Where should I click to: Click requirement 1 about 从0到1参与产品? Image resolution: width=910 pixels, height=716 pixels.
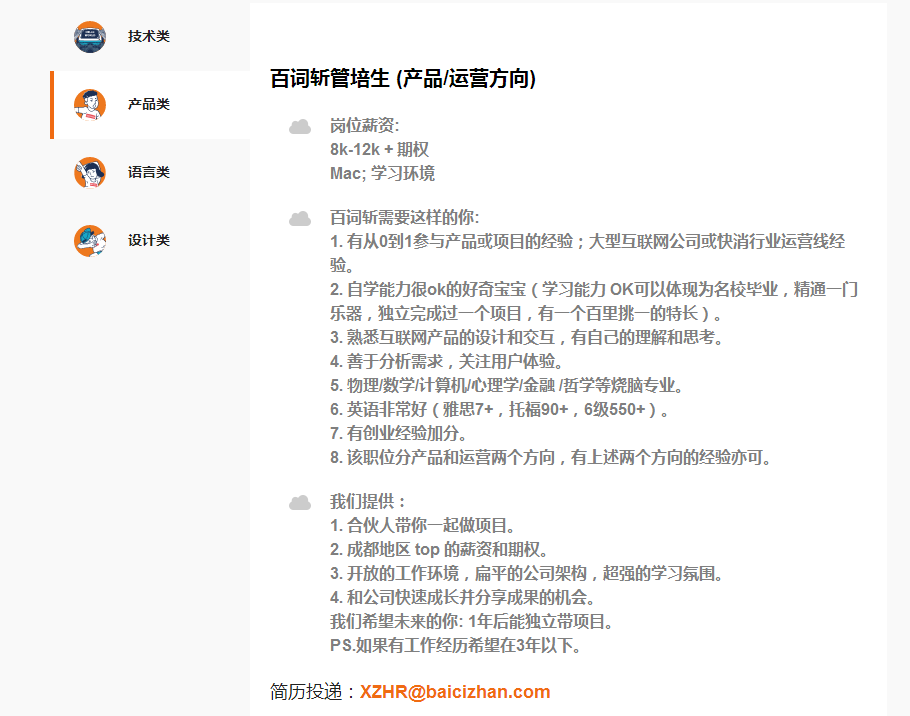(x=587, y=253)
